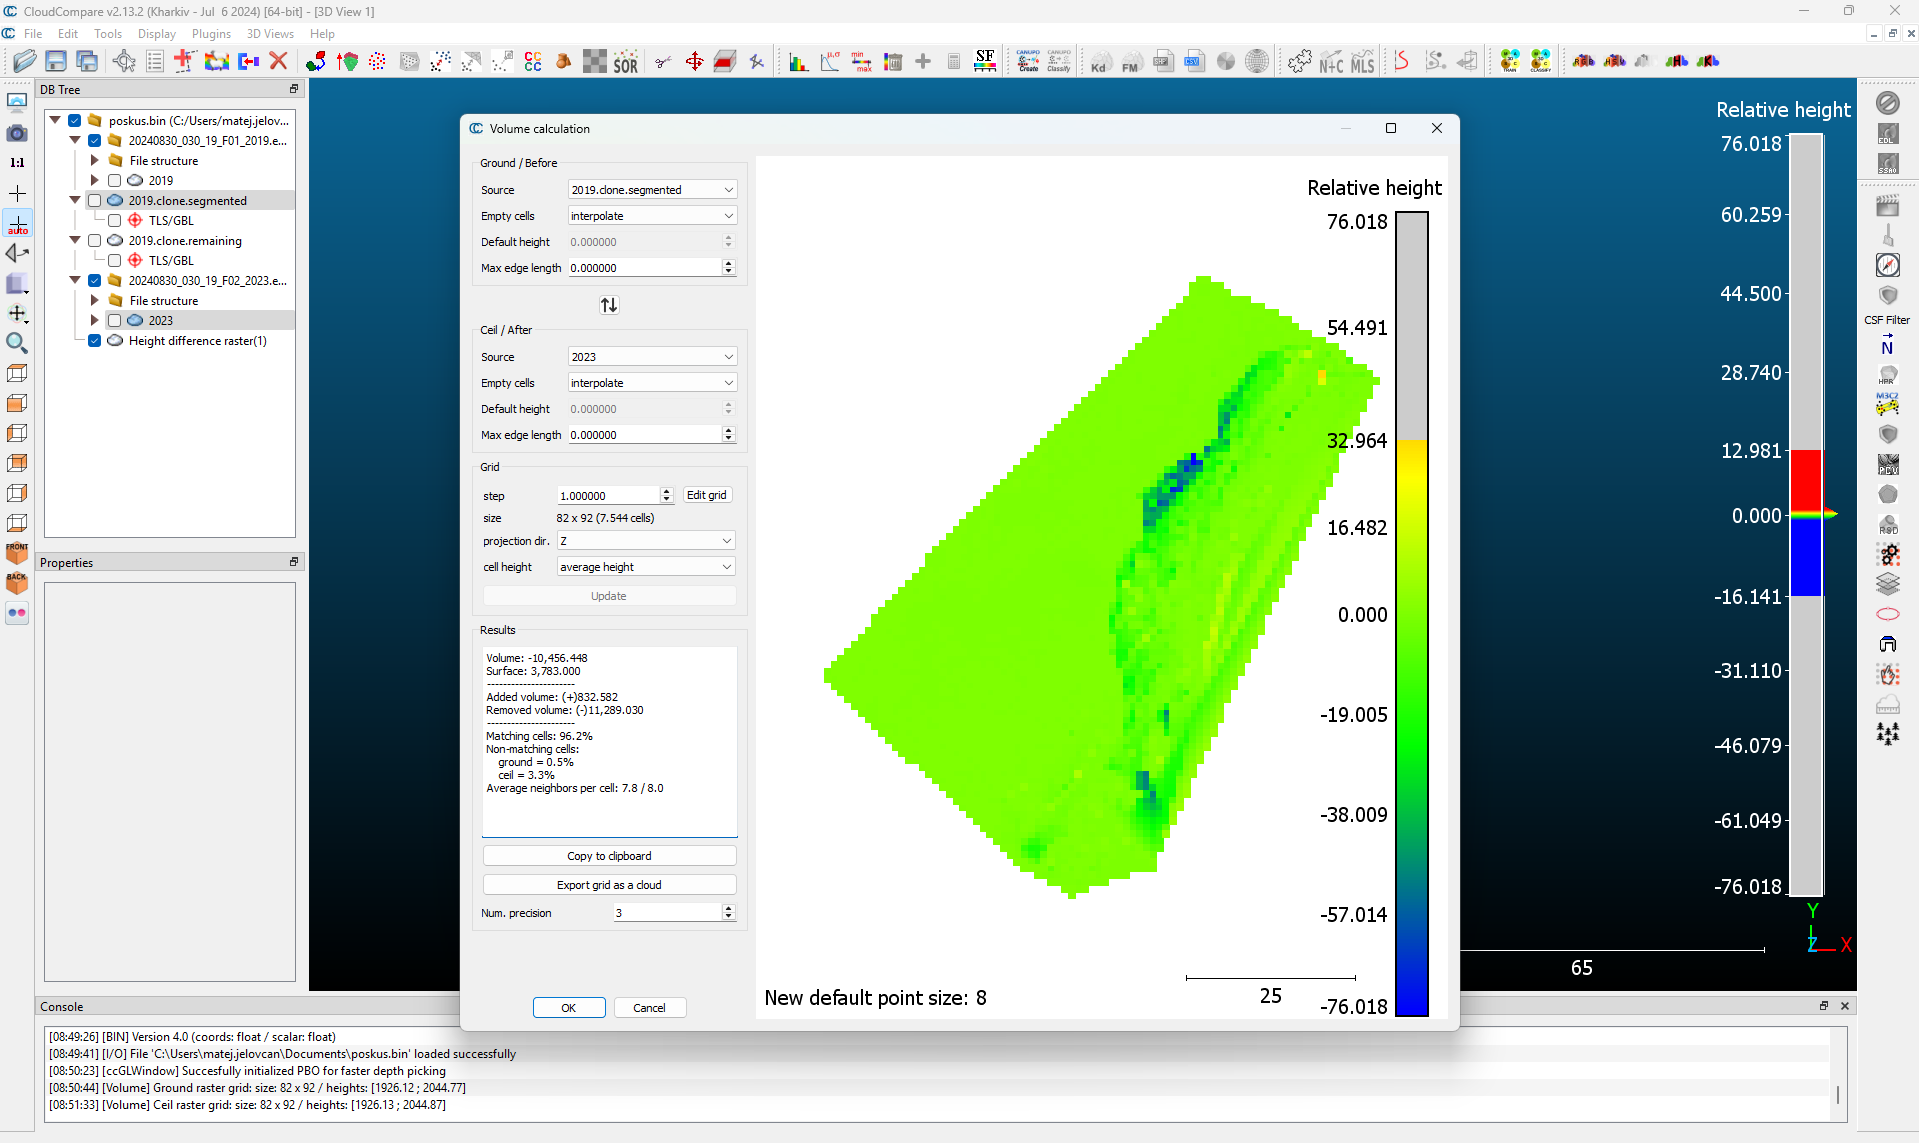Open the Plugins menu

[211, 34]
